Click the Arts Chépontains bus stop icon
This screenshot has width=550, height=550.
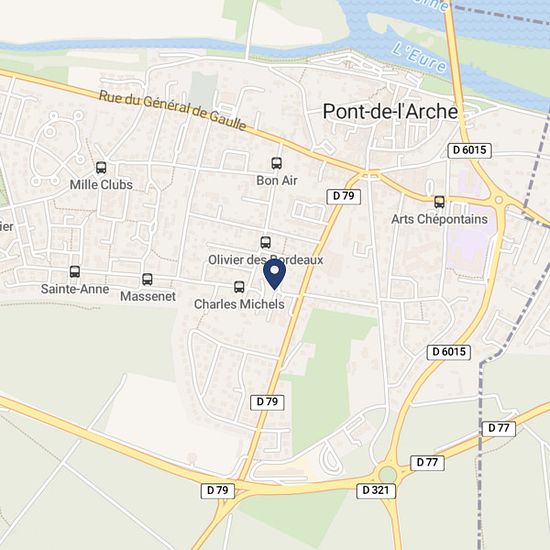point(440,202)
